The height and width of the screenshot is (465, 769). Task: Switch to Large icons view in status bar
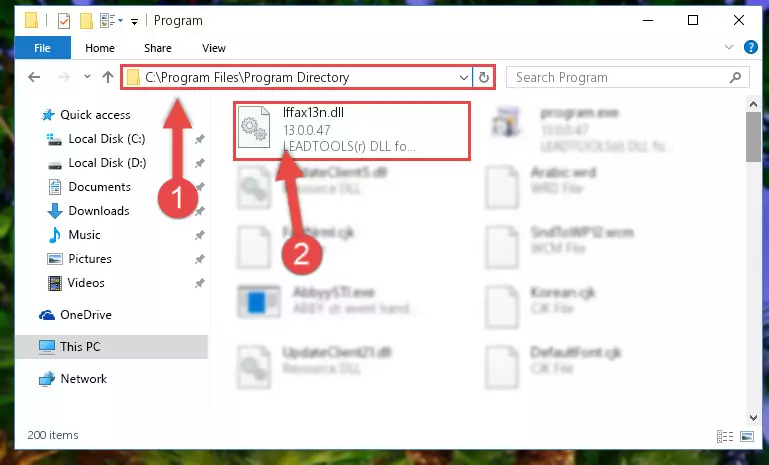747,436
